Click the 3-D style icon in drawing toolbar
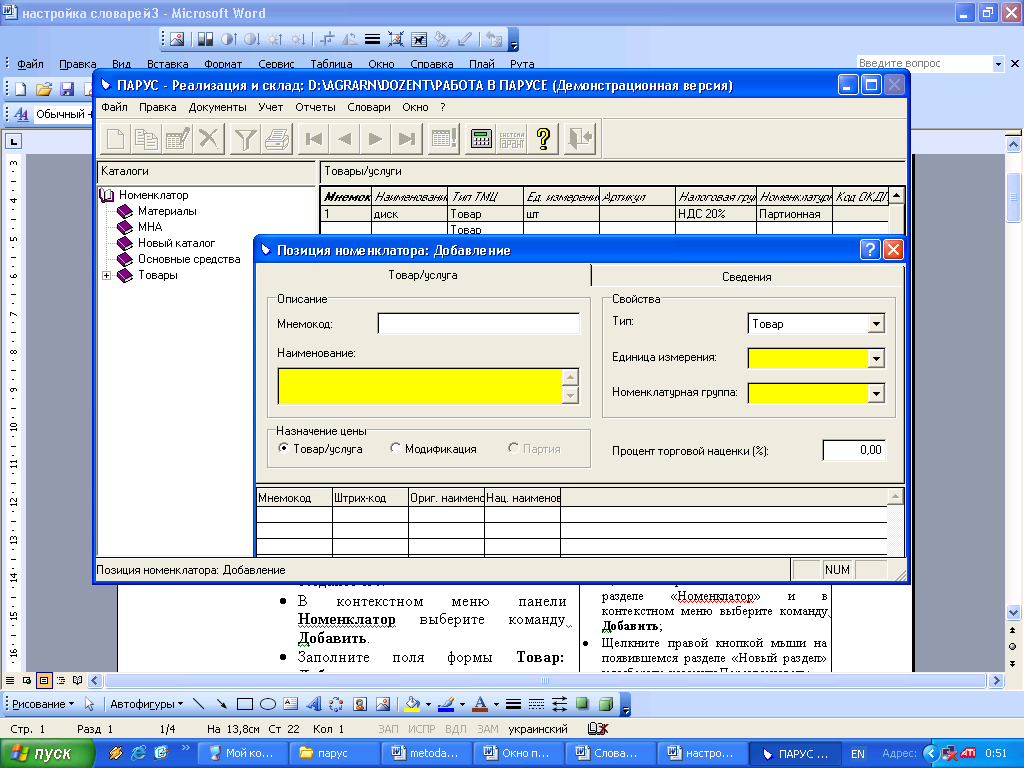Viewport: 1024px width, 768px height. click(606, 704)
